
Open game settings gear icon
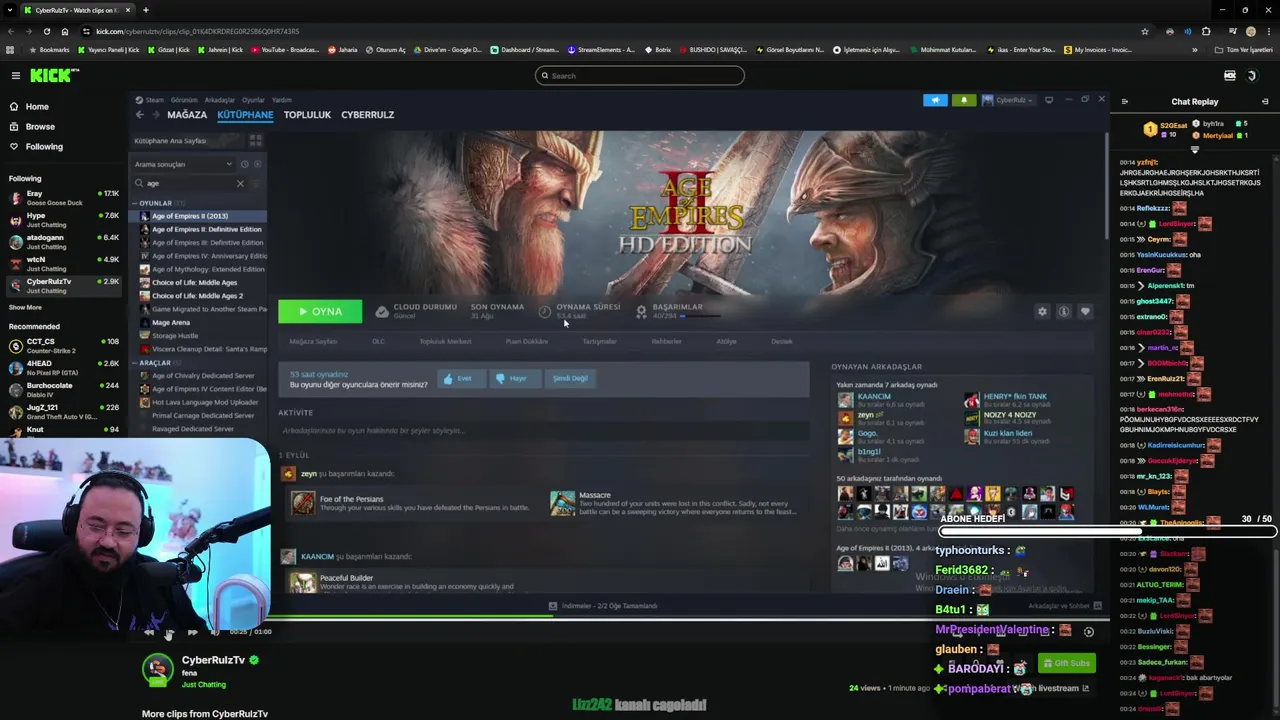point(1042,311)
